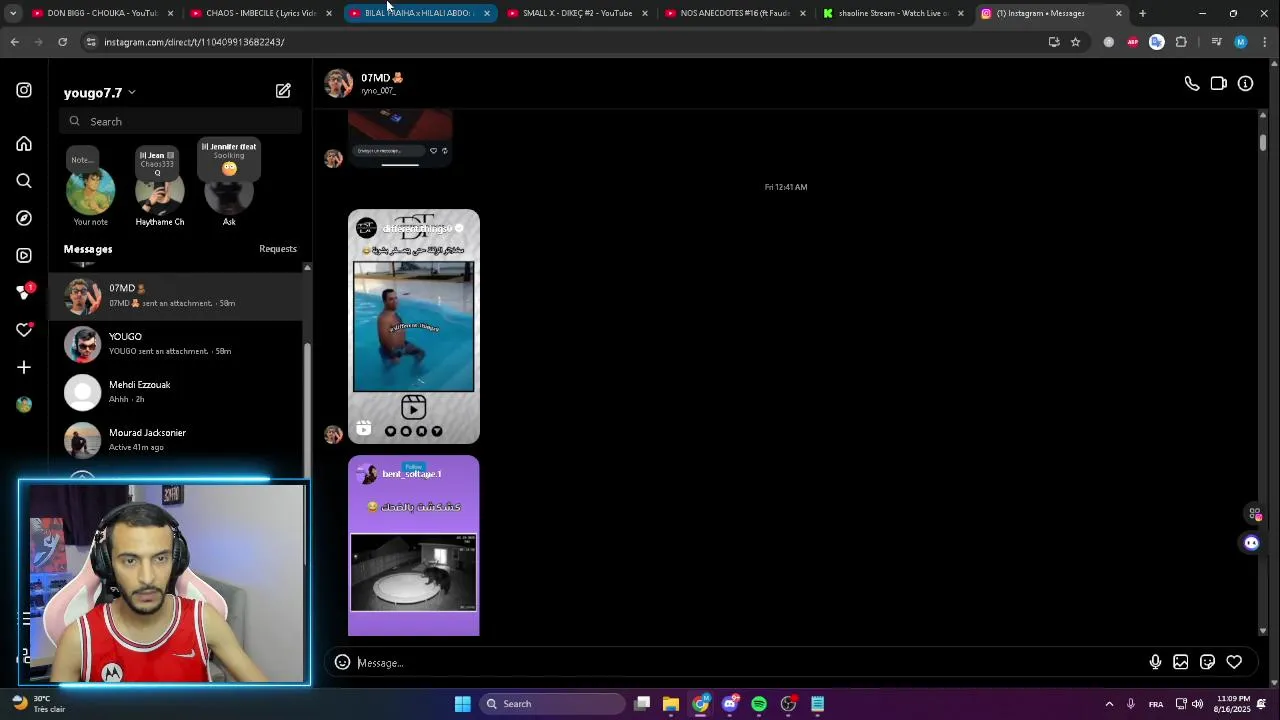Open Google Translate extension icon
Viewport: 1280px width, 720px height.
click(x=1157, y=42)
